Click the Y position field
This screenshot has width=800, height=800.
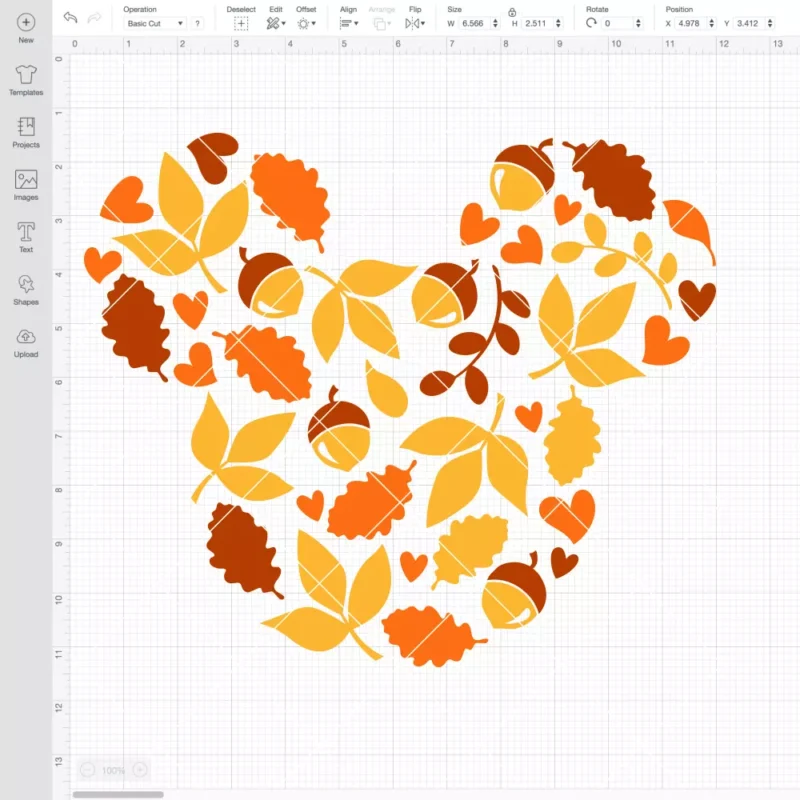(749, 23)
